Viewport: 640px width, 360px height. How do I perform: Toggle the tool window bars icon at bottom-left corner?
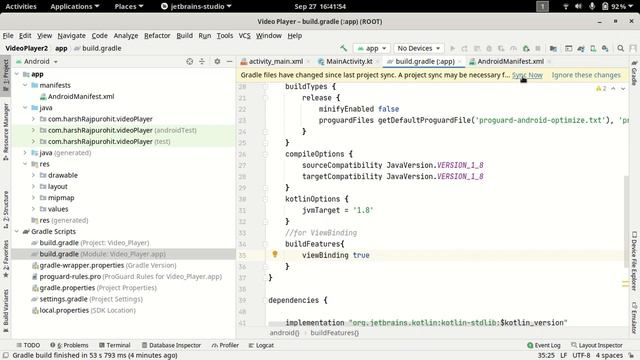pos(6,356)
